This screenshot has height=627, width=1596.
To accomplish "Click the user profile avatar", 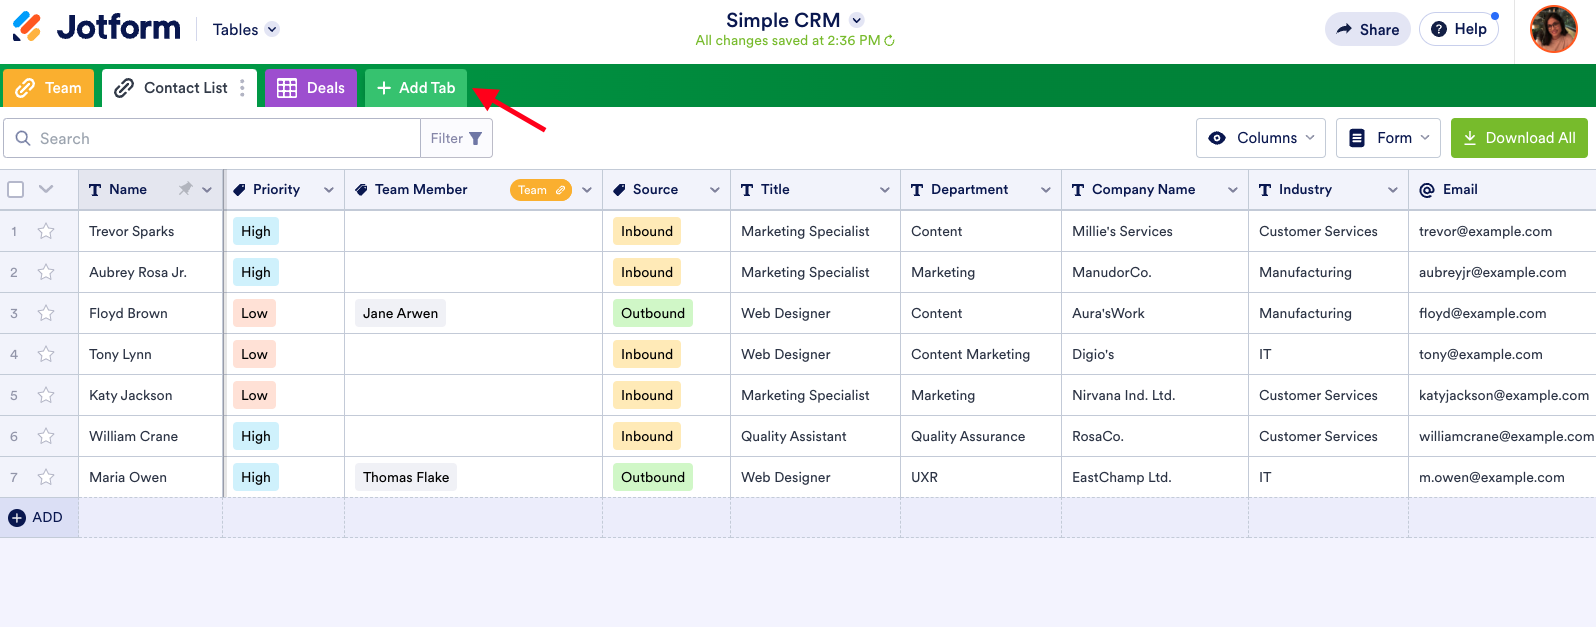I will [x=1553, y=29].
